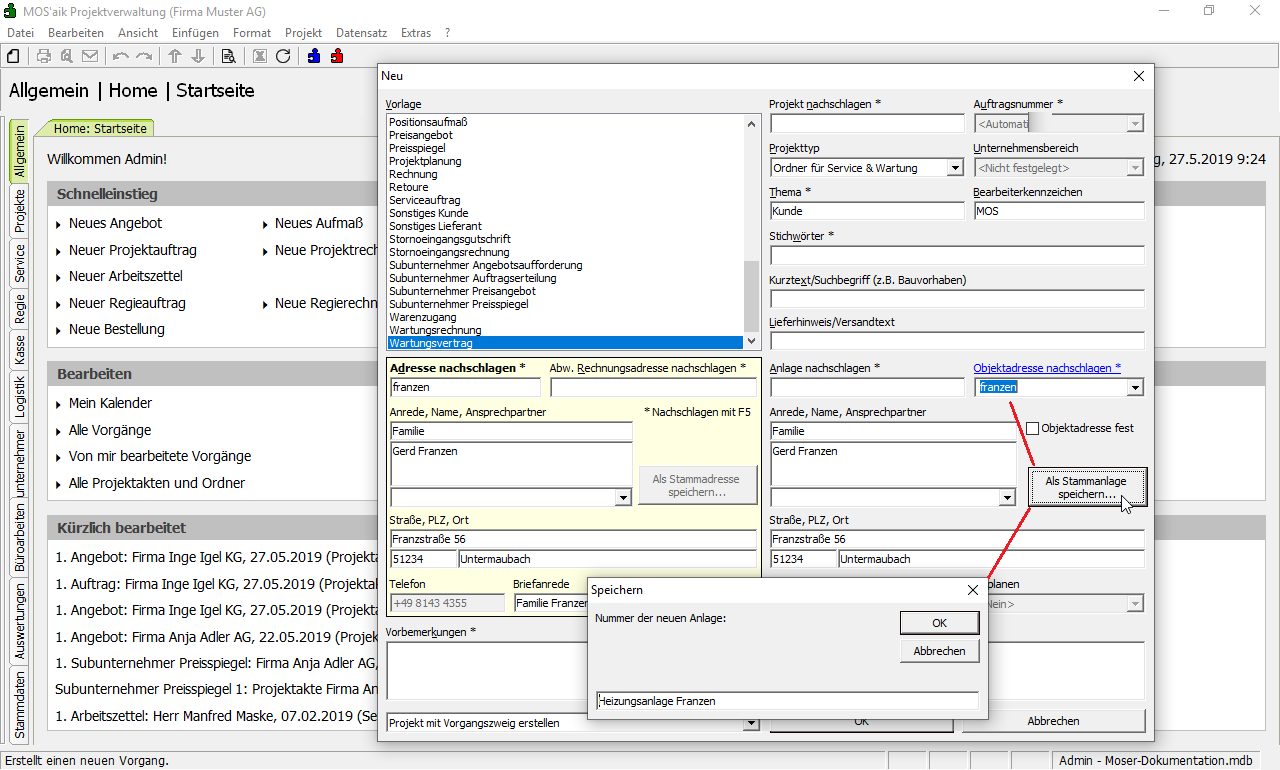Image resolution: width=1280 pixels, height=770 pixels.
Task: Click the search document toolbar icon
Action: click(x=228, y=56)
